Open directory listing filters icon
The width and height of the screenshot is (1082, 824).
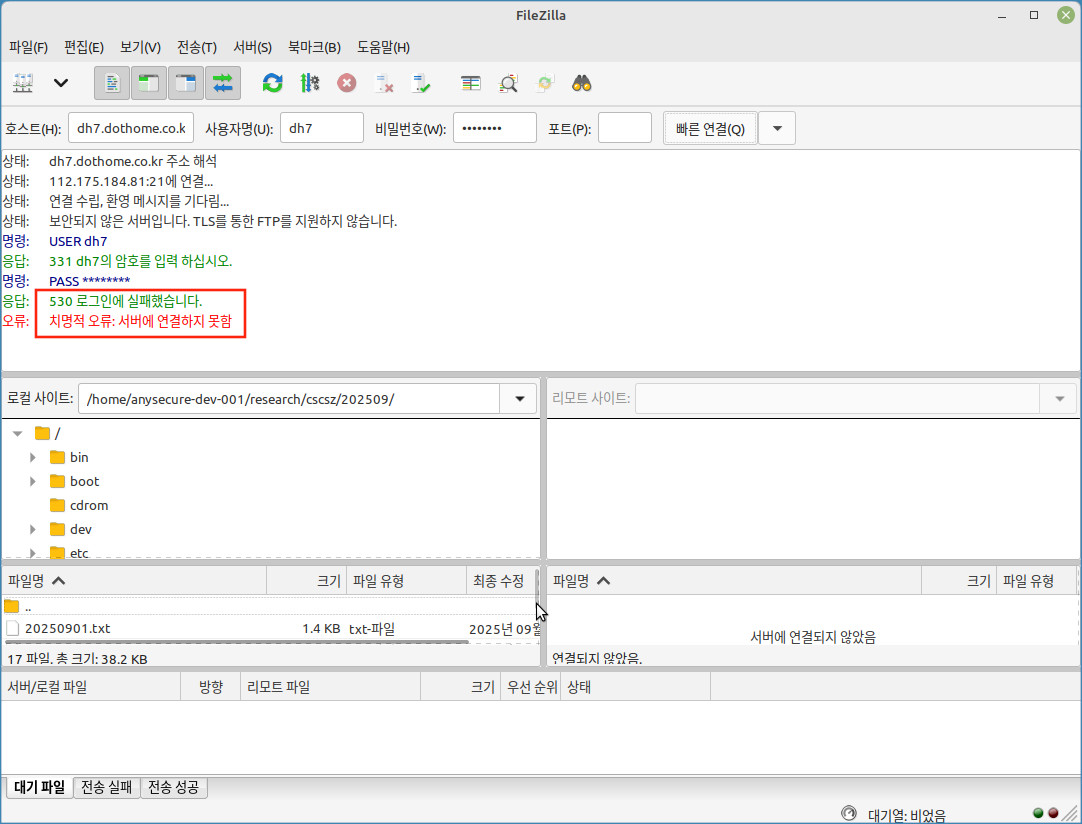(x=471, y=83)
